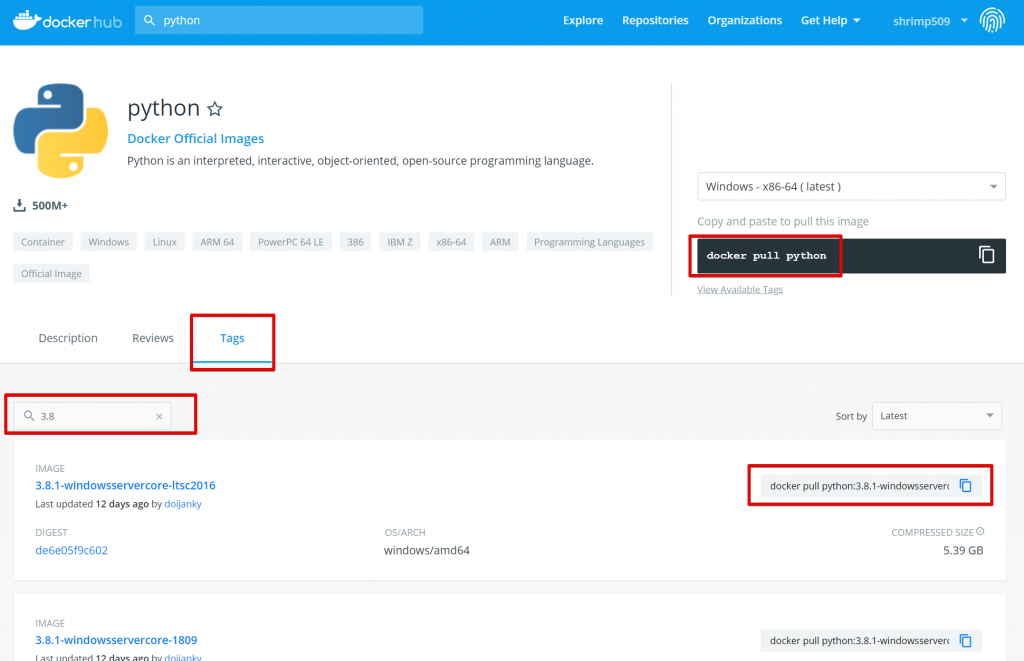Click the docker pull python command text
Viewport: 1024px width, 661px height.
pyautogui.click(x=766, y=255)
